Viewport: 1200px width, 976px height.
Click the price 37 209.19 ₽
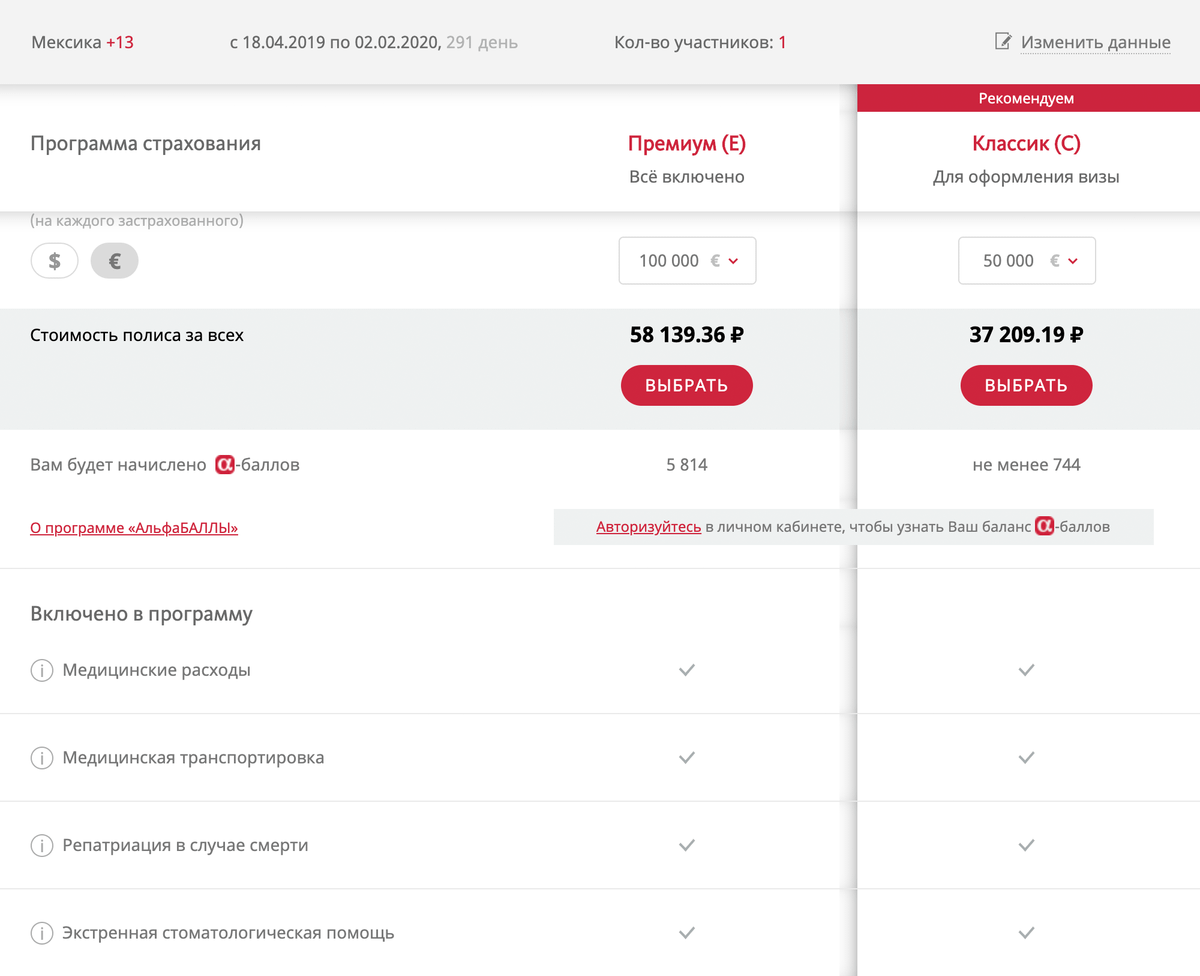point(1026,335)
